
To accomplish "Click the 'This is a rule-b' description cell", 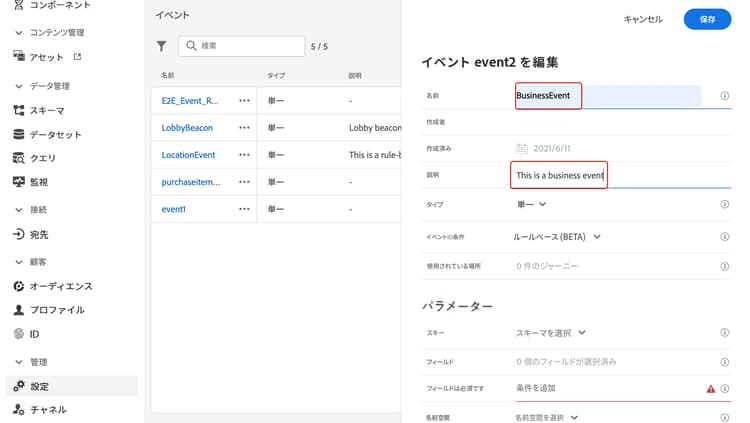I will point(375,155).
